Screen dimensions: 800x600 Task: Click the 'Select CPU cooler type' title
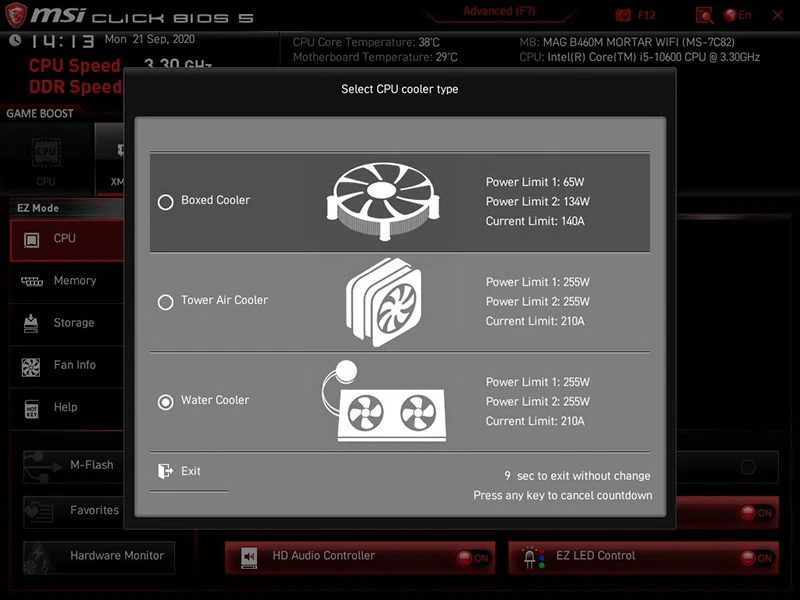point(399,89)
